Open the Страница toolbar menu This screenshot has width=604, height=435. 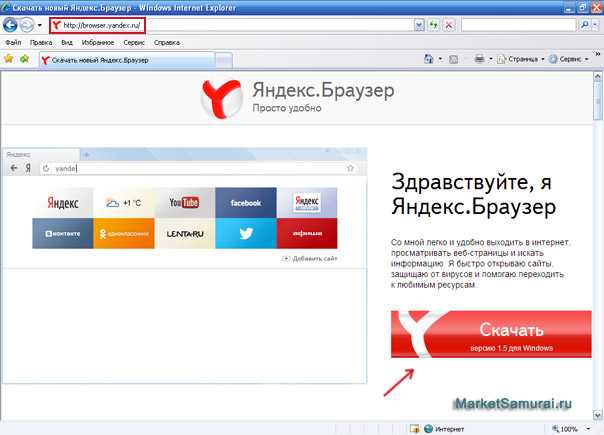521,59
